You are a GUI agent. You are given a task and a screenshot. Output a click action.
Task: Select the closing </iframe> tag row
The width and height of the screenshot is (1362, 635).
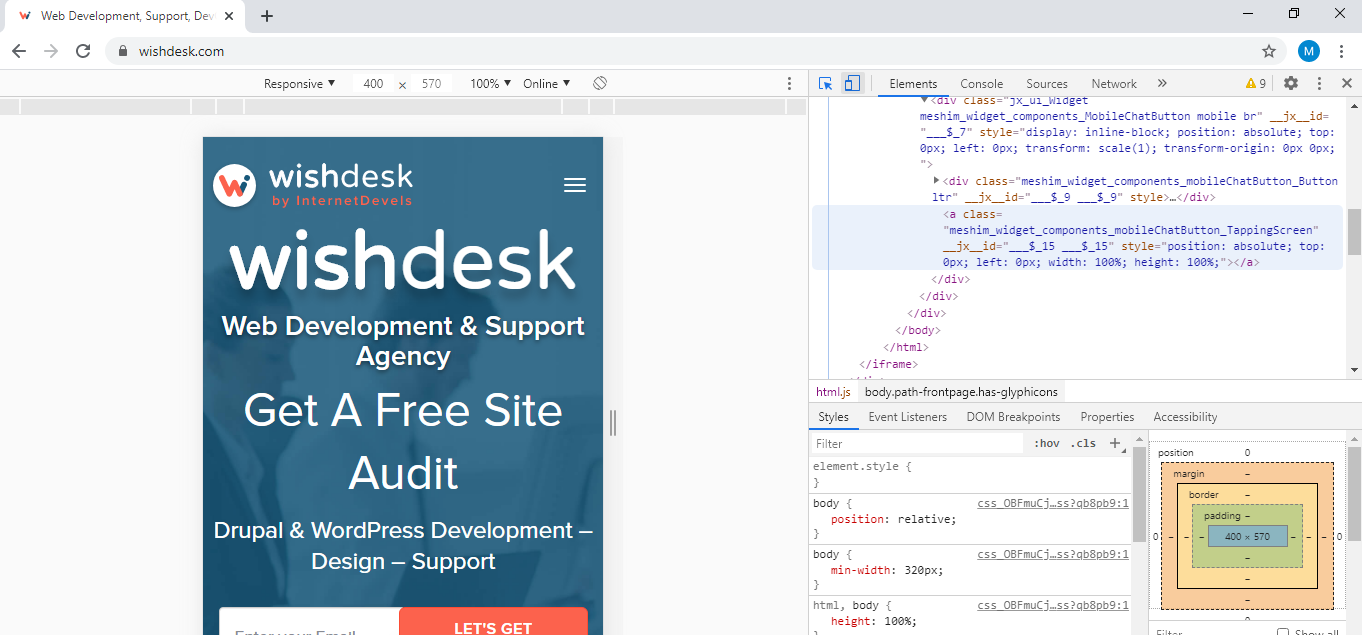coord(889,364)
